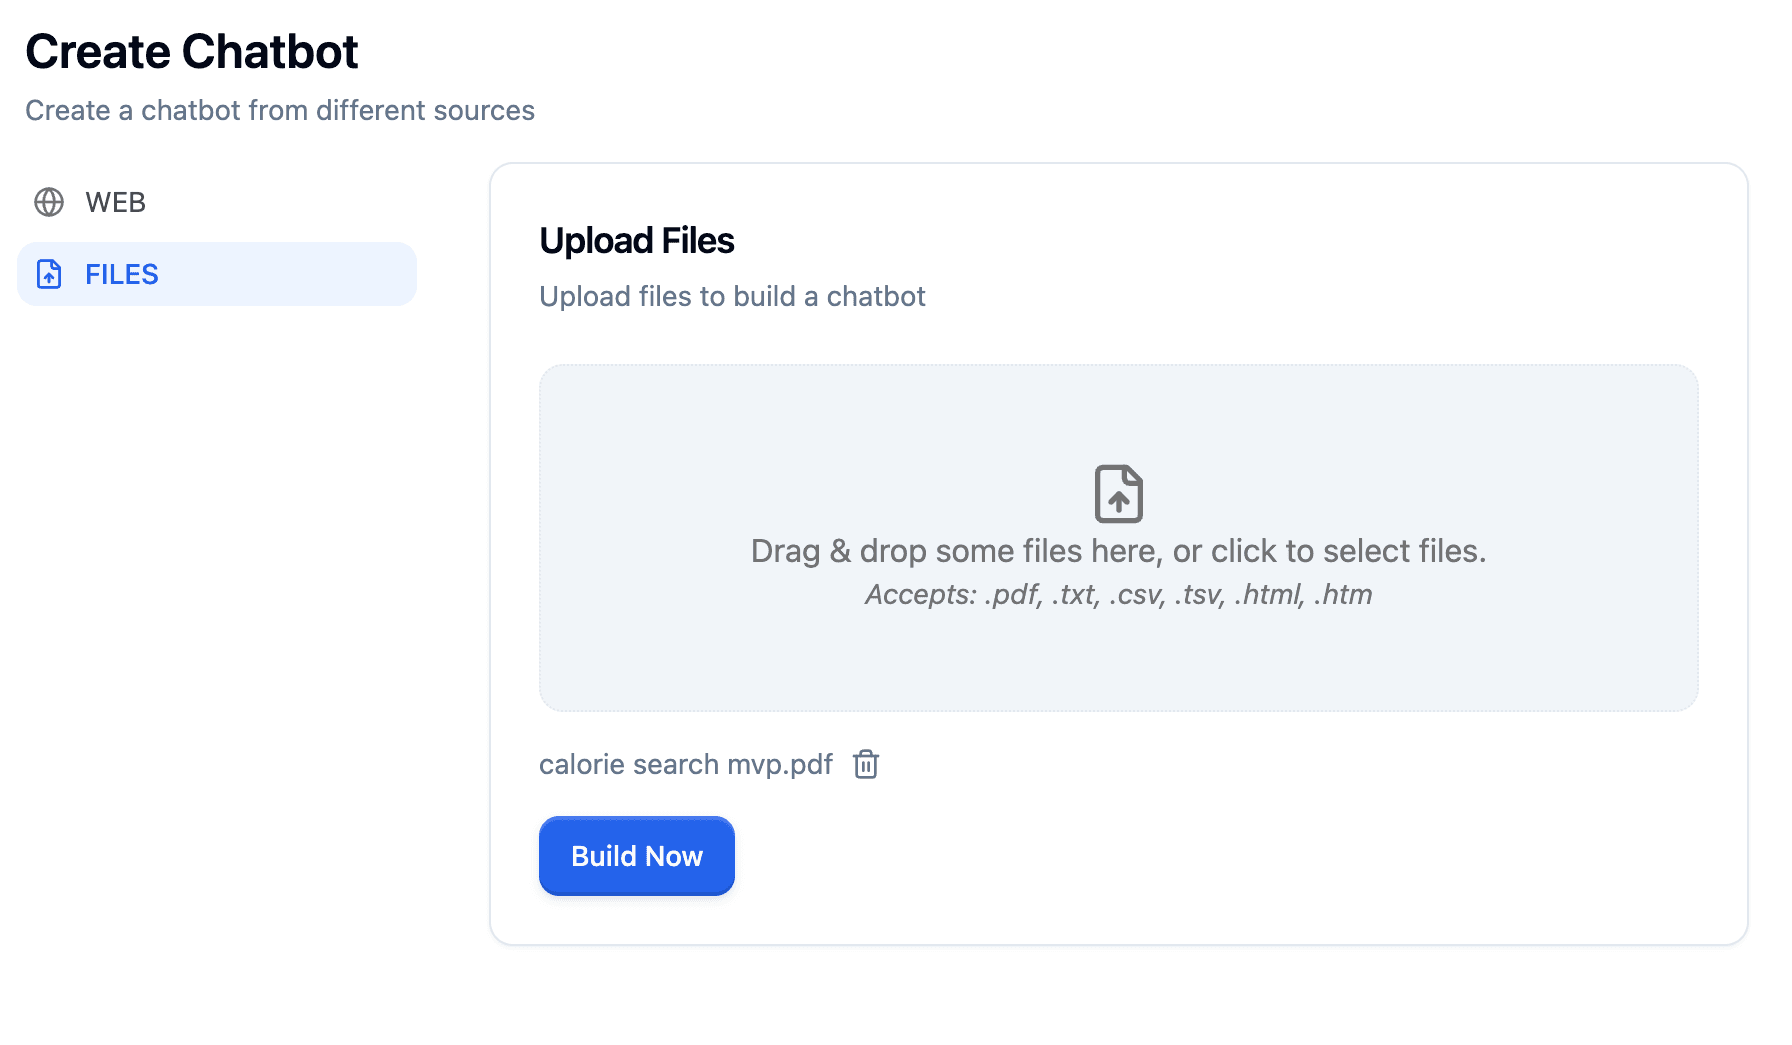The height and width of the screenshot is (1045, 1792).
Task: Click the Create Chatbot page title
Action: click(192, 51)
